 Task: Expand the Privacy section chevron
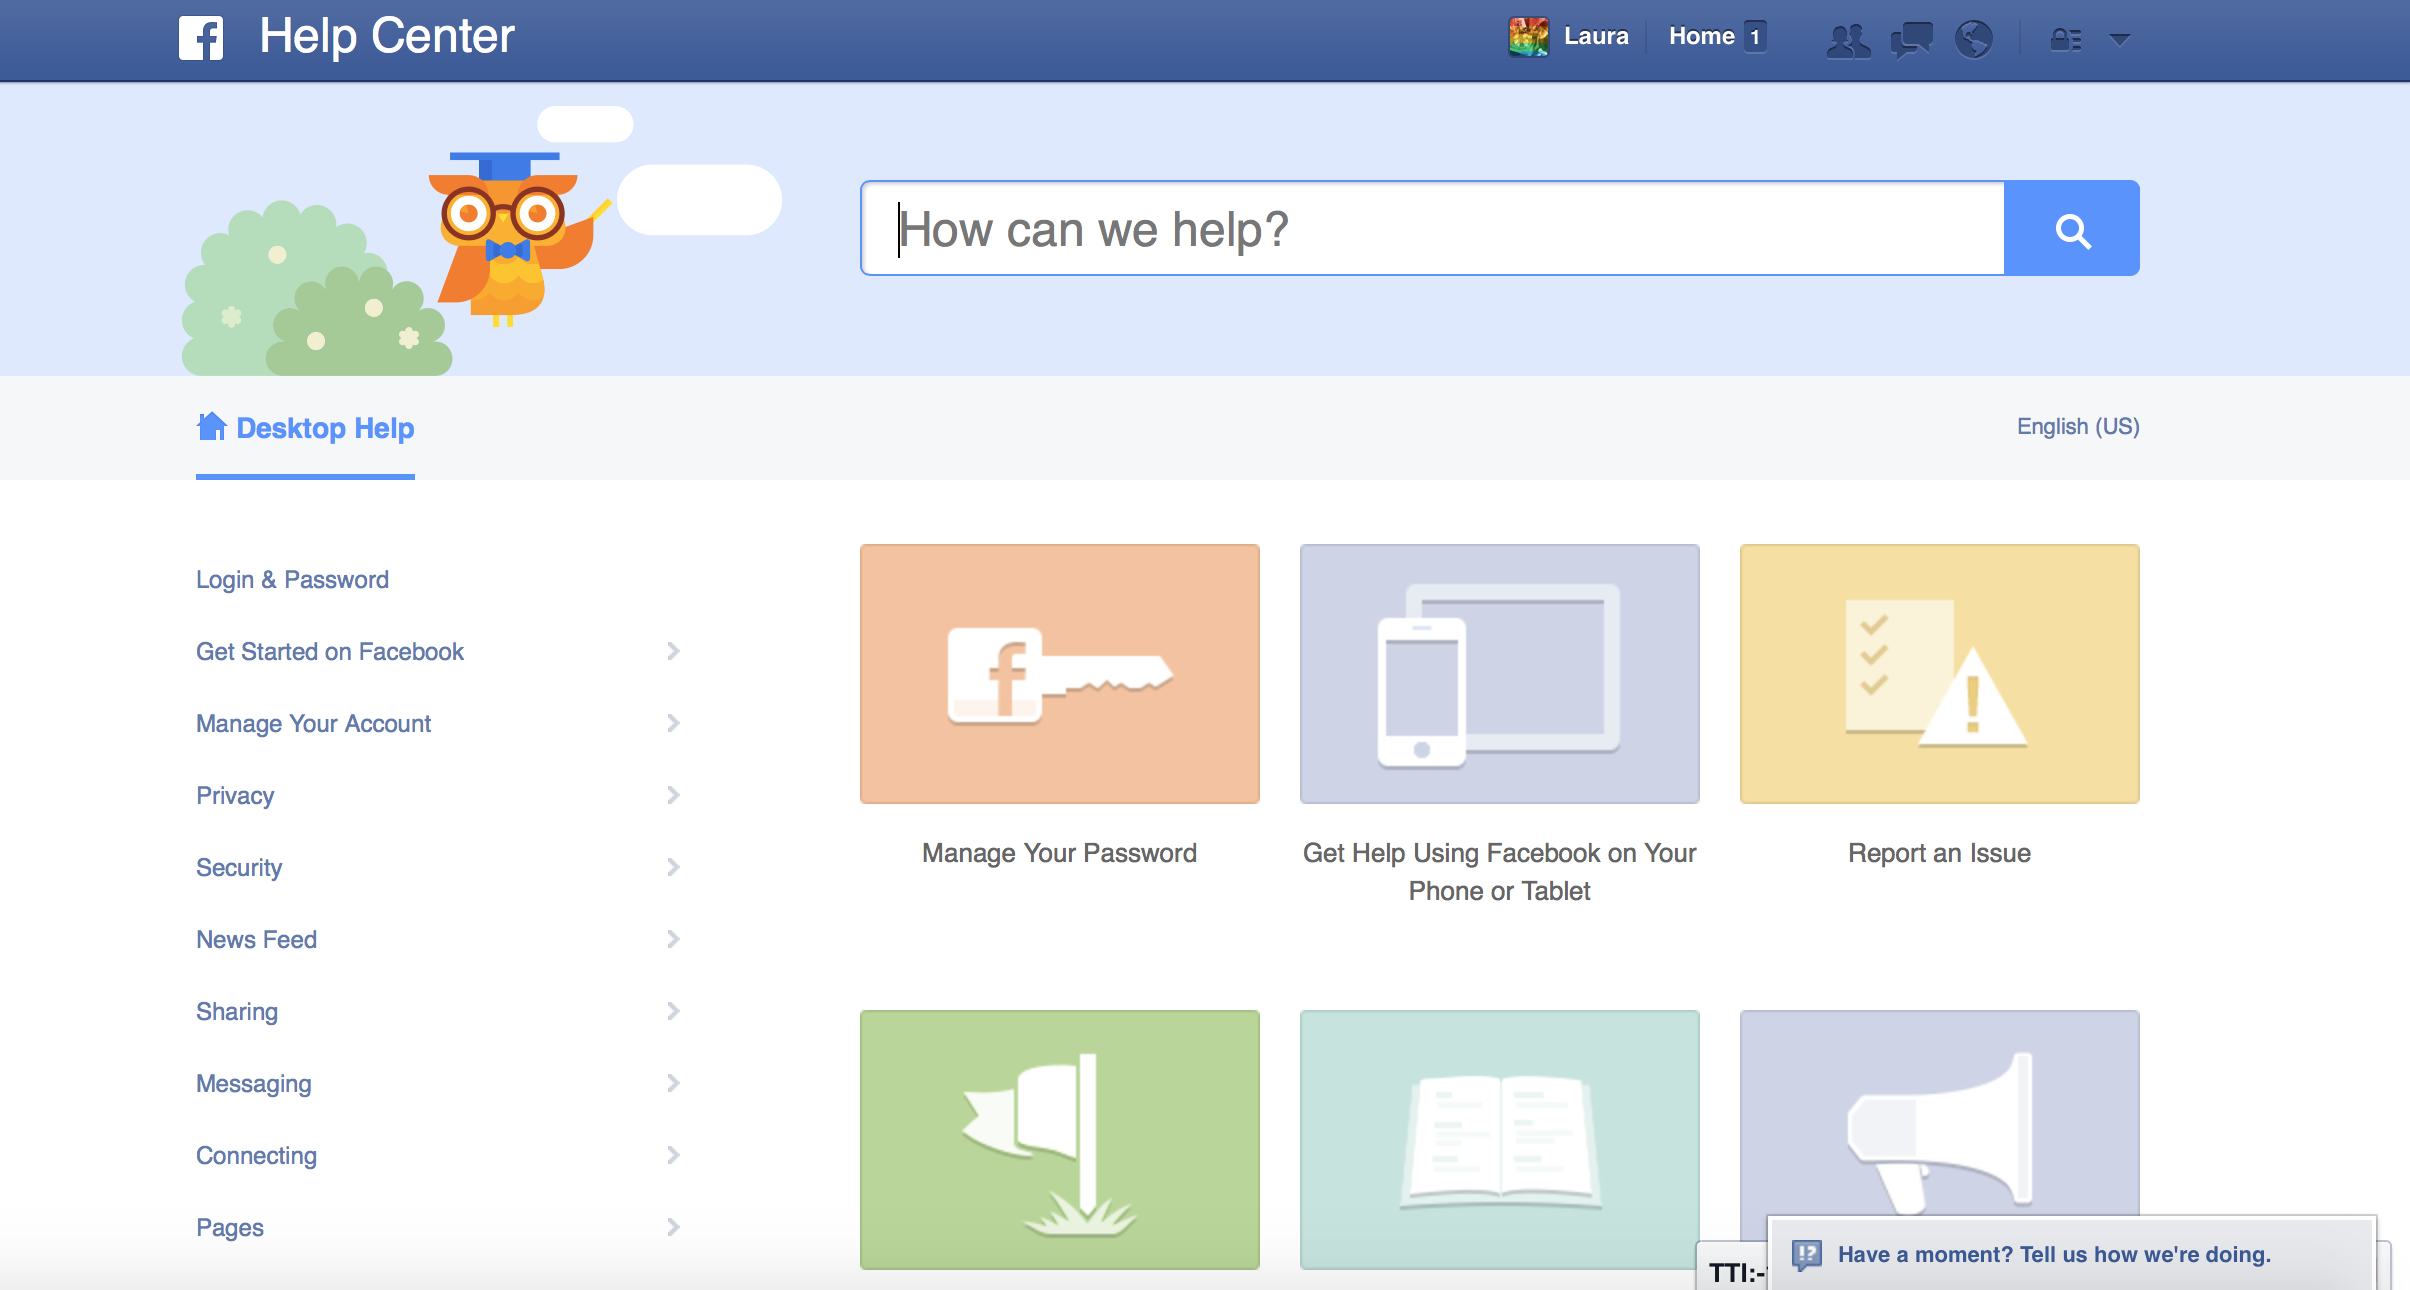click(673, 795)
